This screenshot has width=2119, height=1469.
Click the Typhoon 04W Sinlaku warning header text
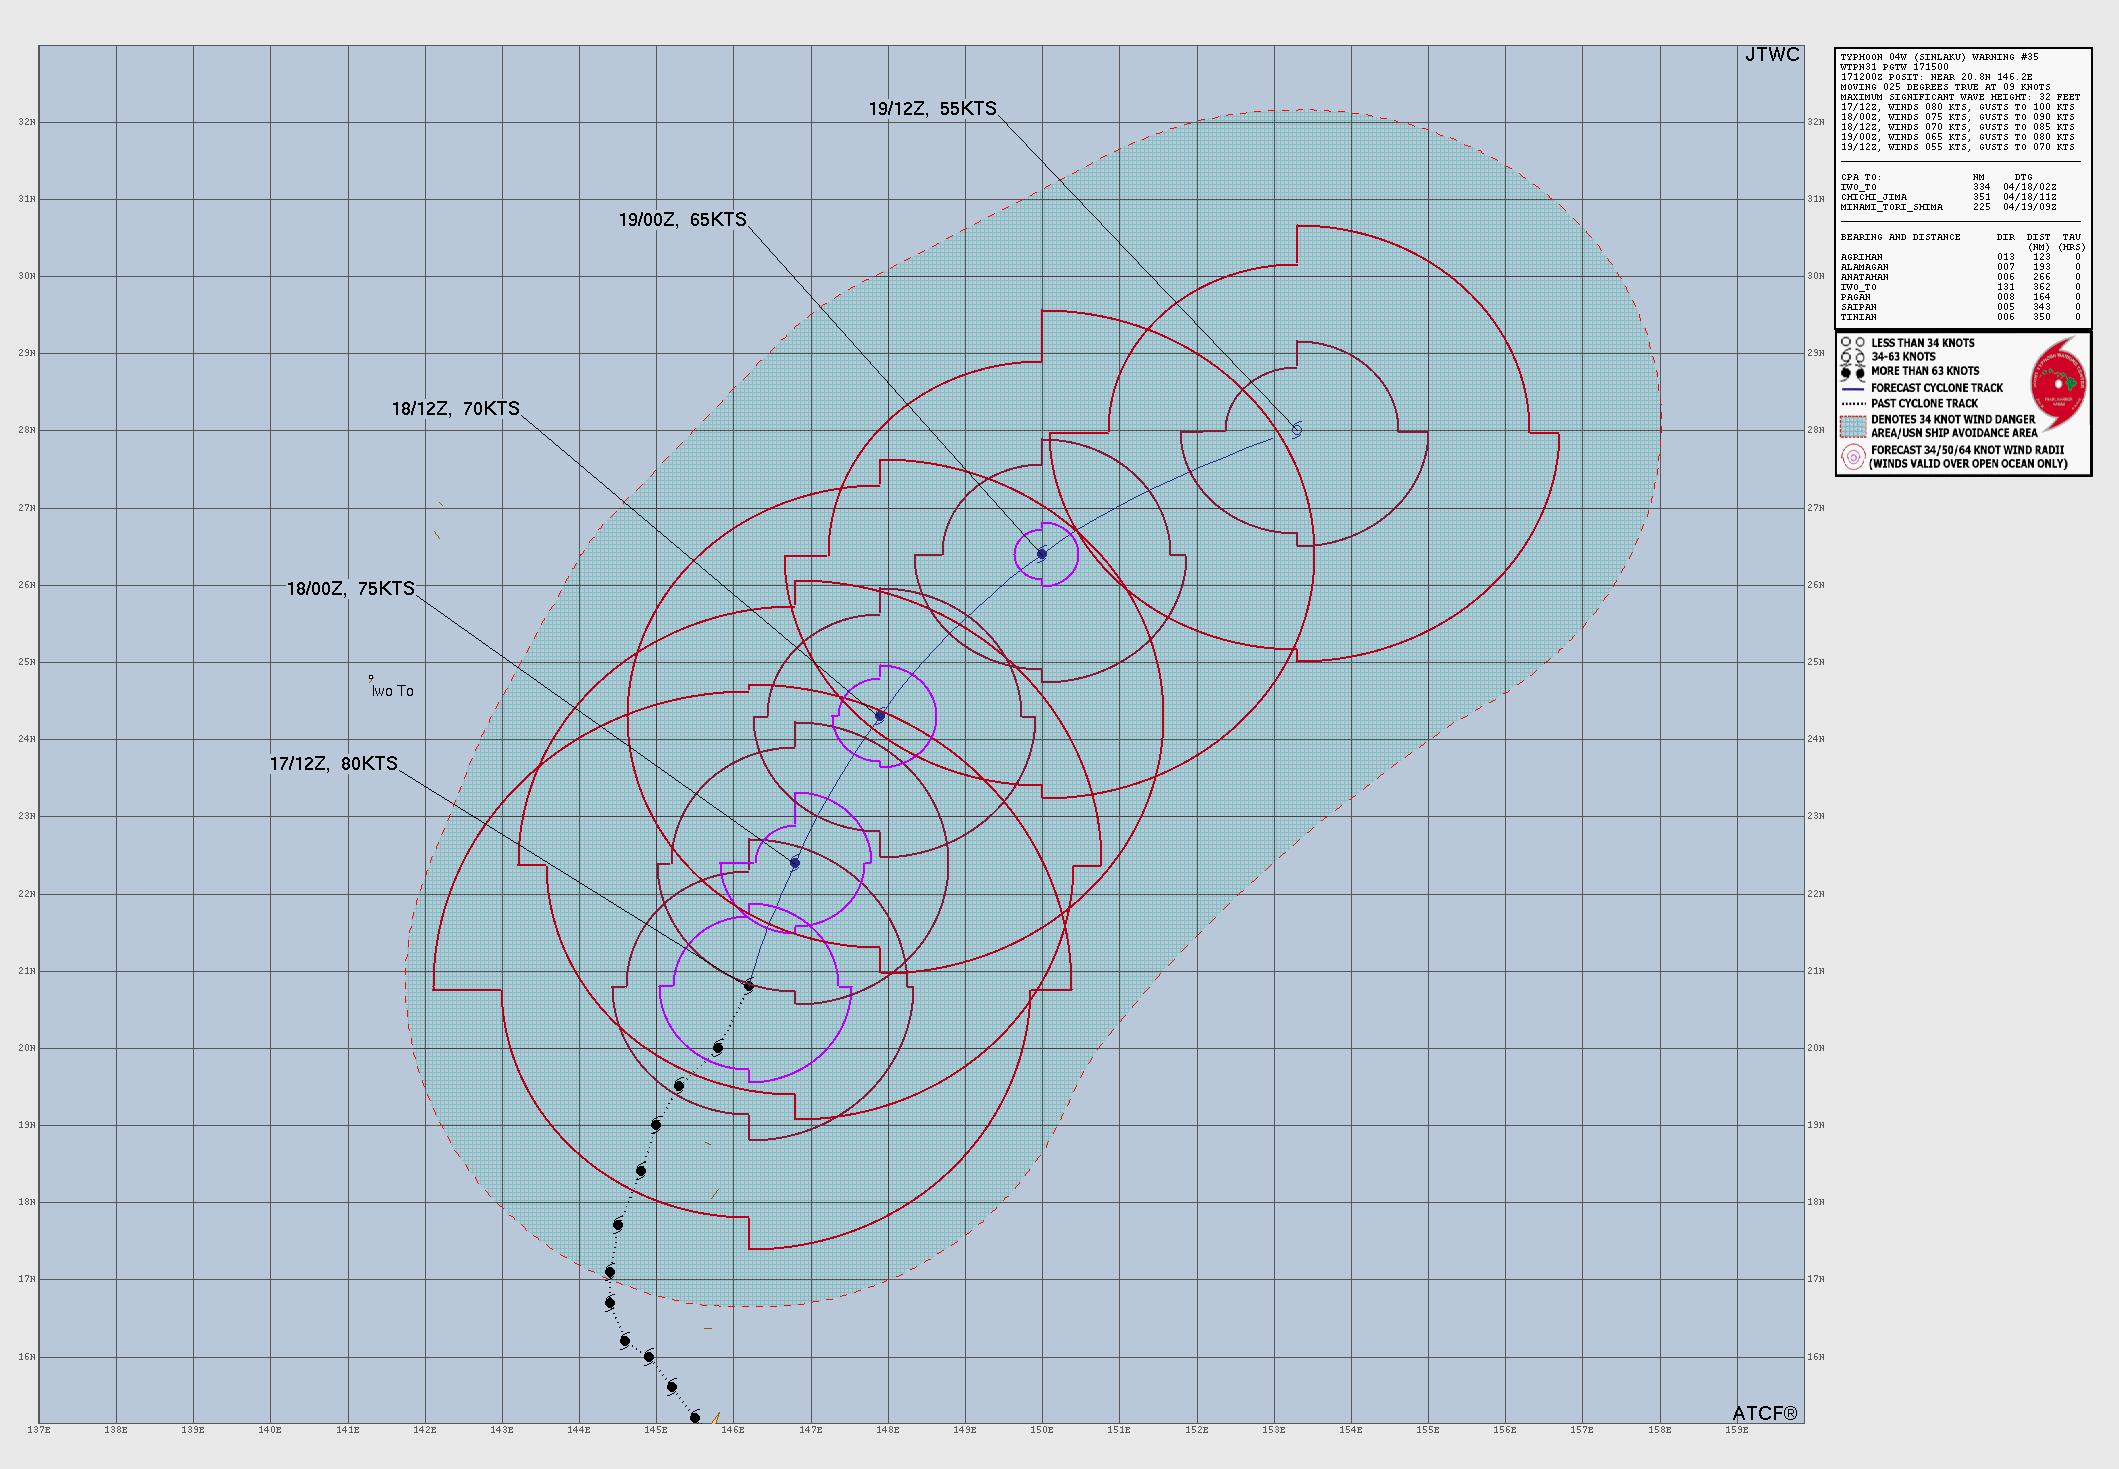[x=1938, y=57]
